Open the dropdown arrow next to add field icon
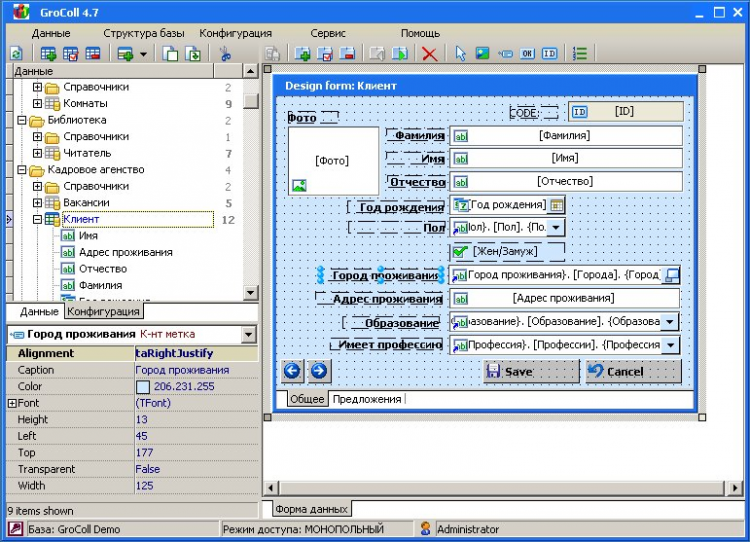 pos(143,54)
